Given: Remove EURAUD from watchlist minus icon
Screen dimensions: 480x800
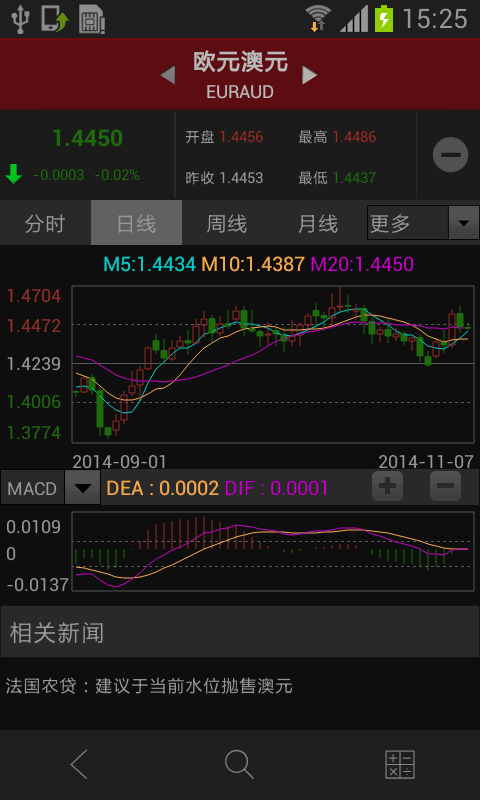Looking at the screenshot, I should coord(450,154).
